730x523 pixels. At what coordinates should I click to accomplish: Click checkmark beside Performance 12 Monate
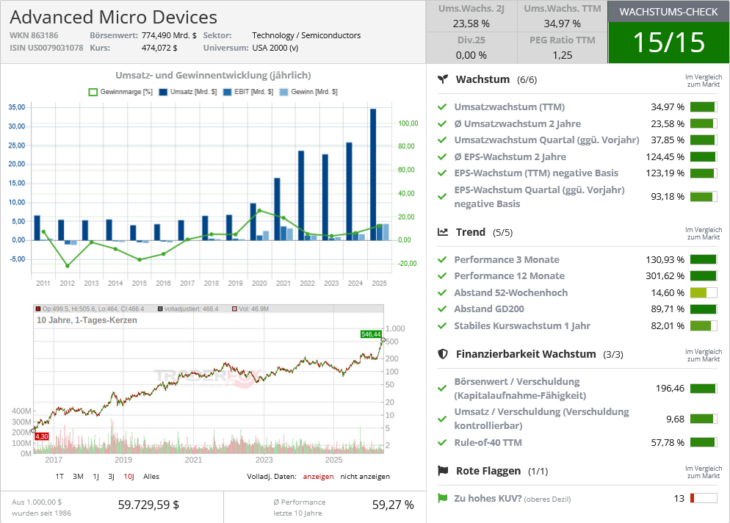point(442,276)
